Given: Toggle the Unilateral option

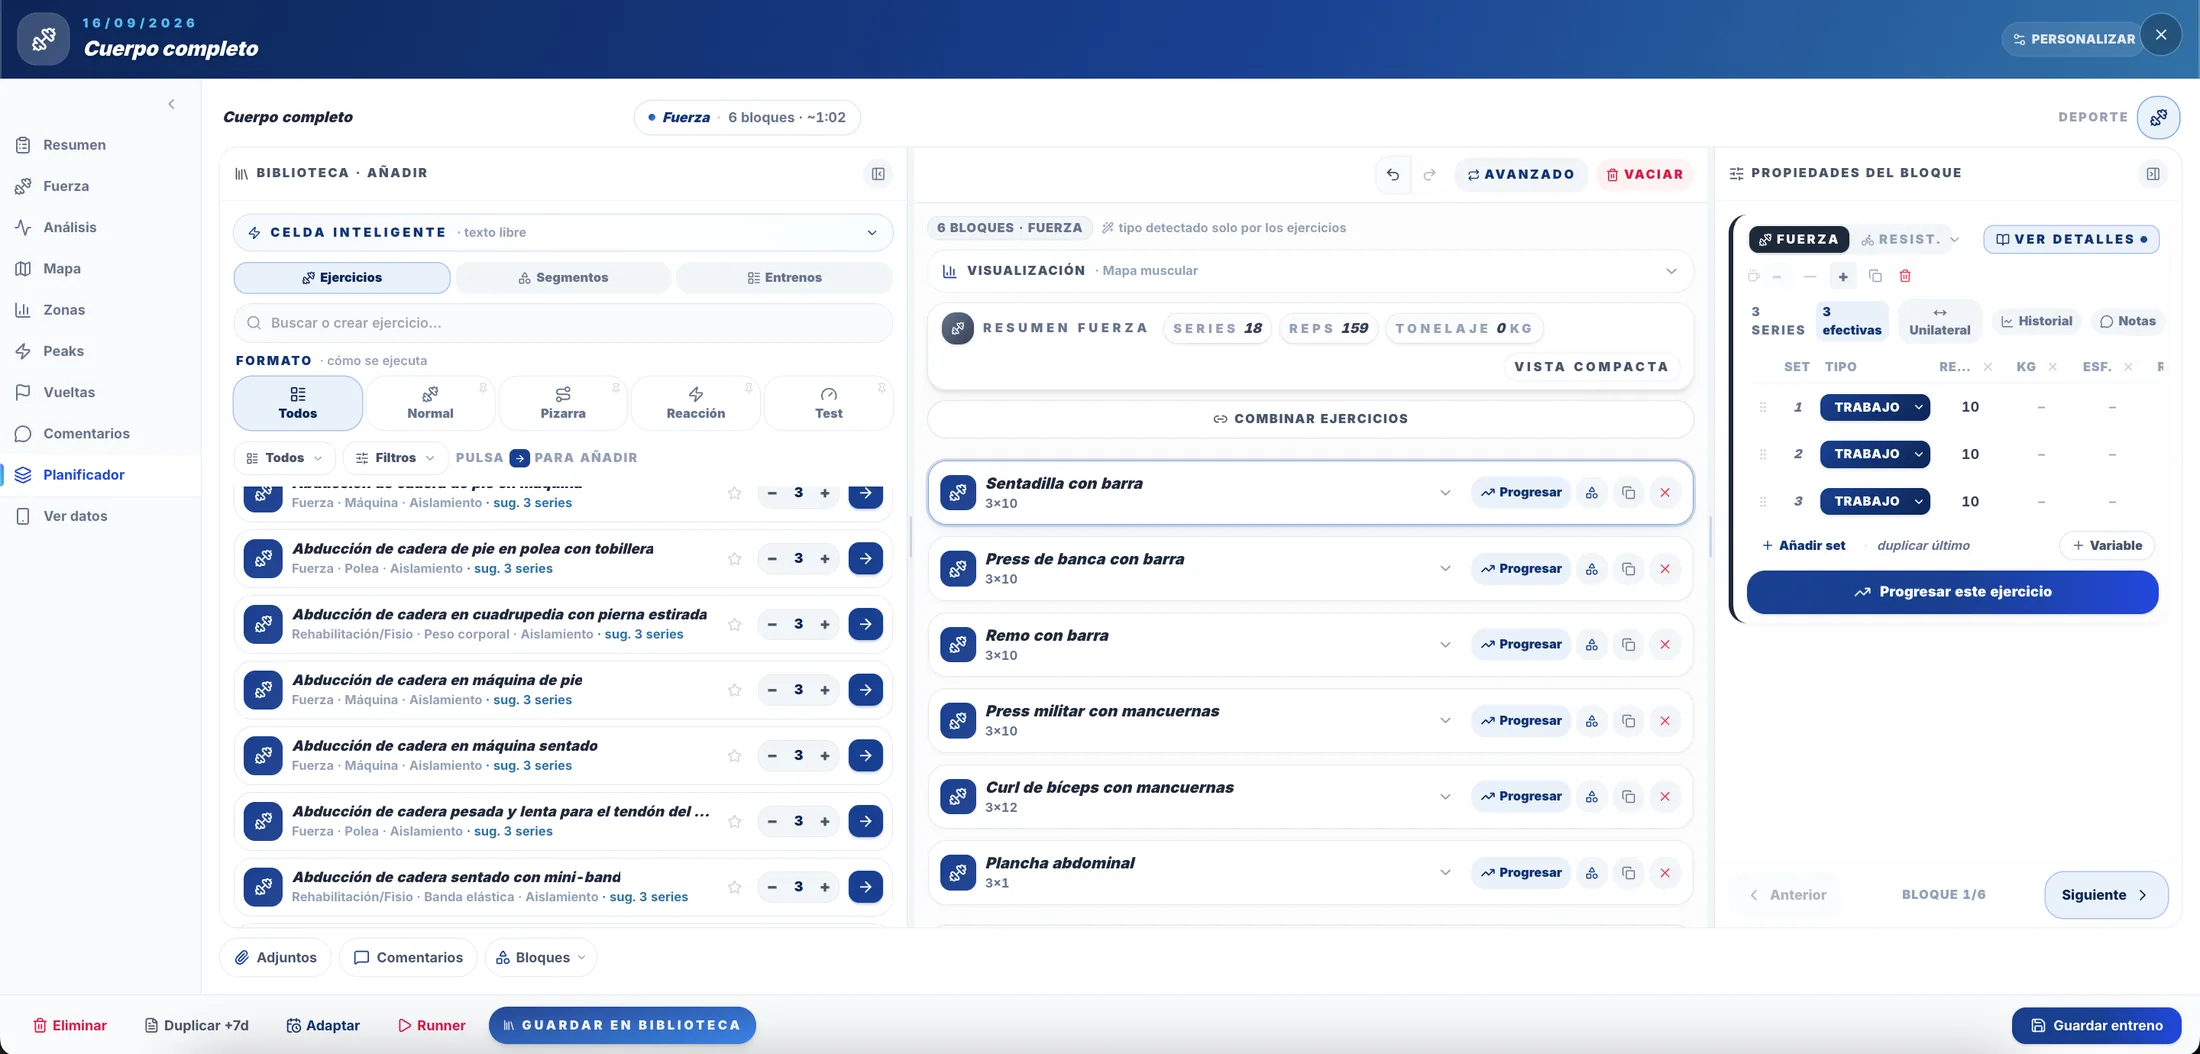Looking at the screenshot, I should click(1939, 321).
